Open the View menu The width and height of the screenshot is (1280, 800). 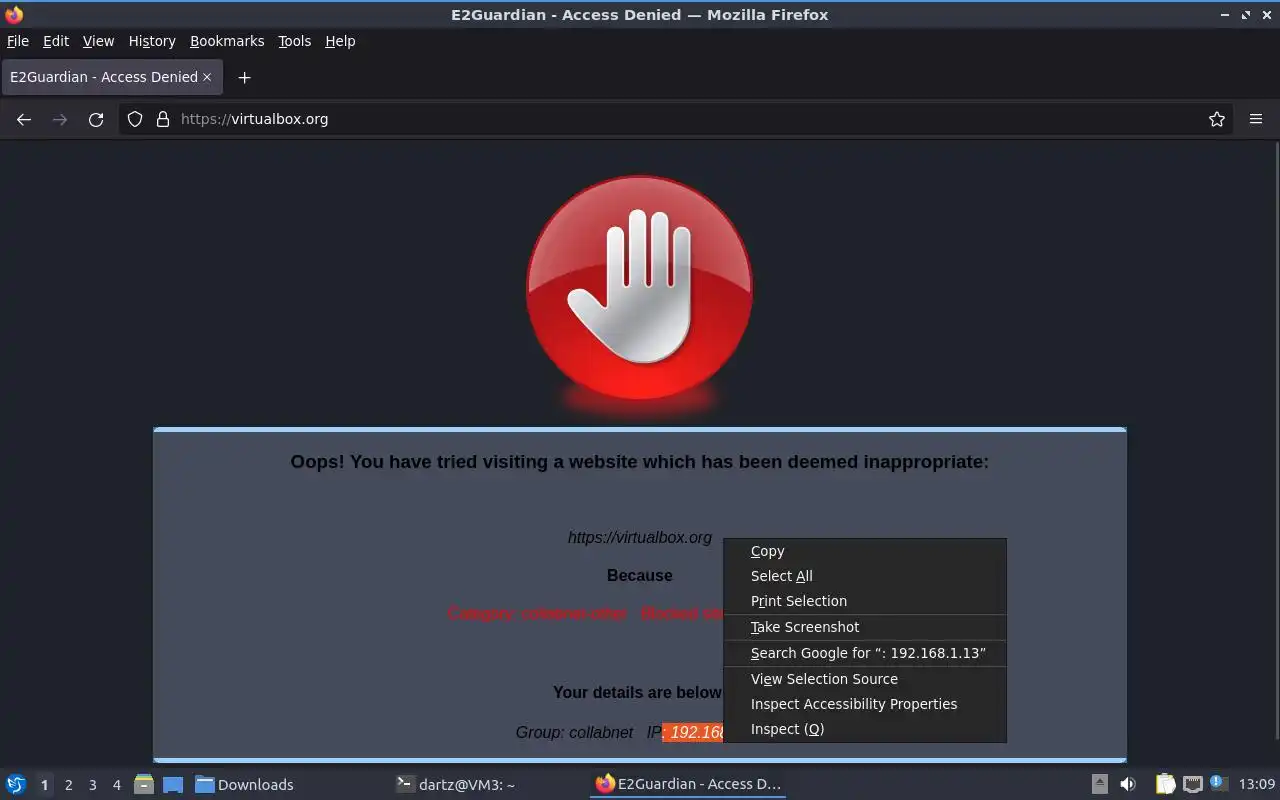coord(98,41)
